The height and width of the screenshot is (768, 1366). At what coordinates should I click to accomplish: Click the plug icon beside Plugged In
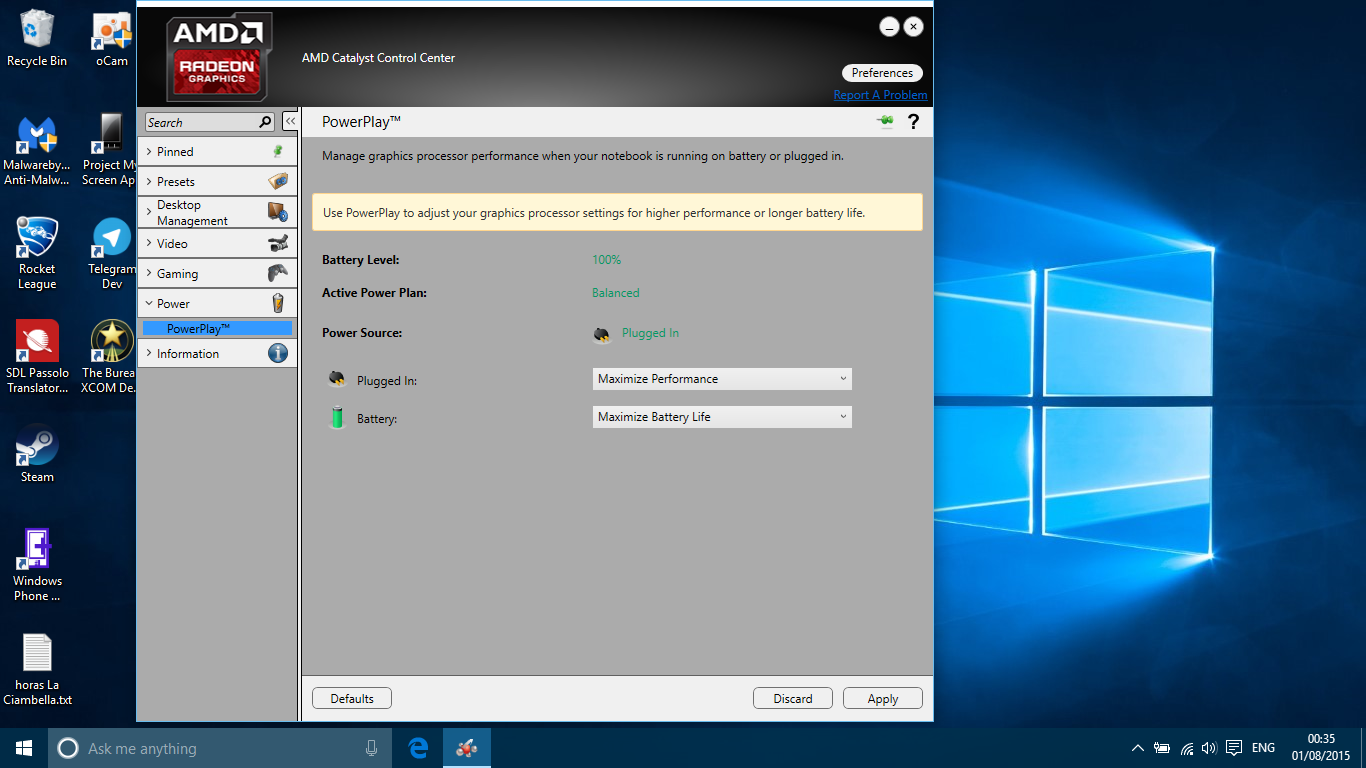(338, 379)
